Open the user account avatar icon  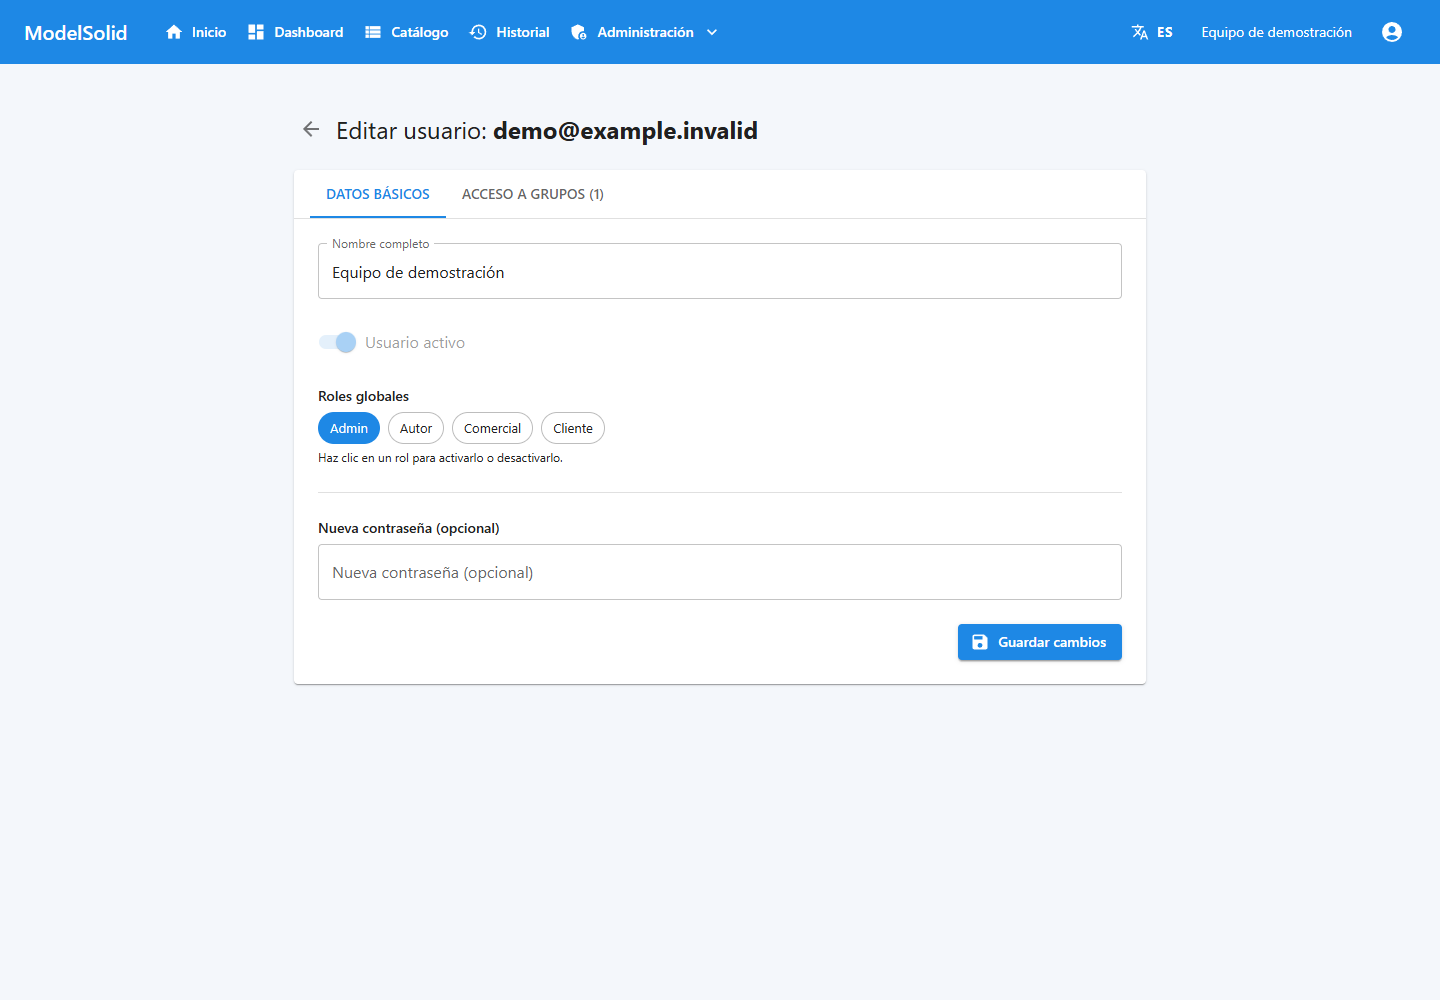click(1392, 32)
